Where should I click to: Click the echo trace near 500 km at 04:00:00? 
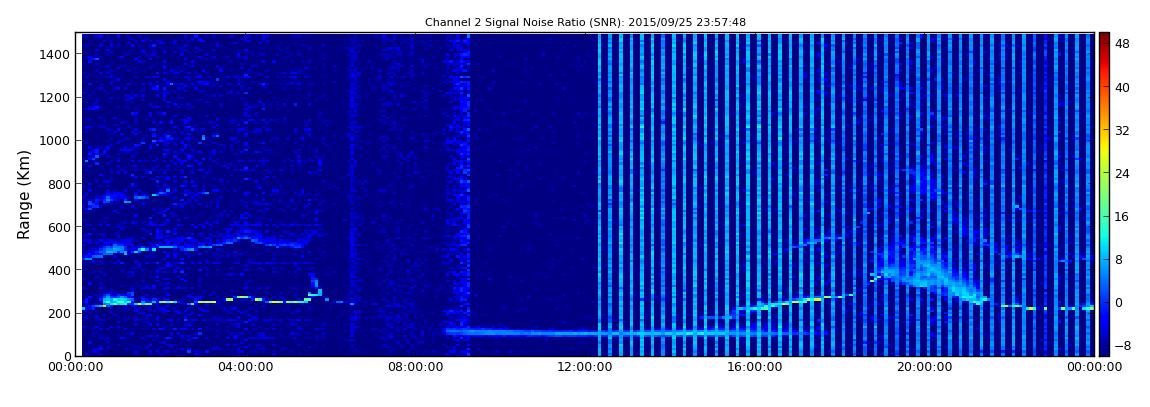(245, 240)
